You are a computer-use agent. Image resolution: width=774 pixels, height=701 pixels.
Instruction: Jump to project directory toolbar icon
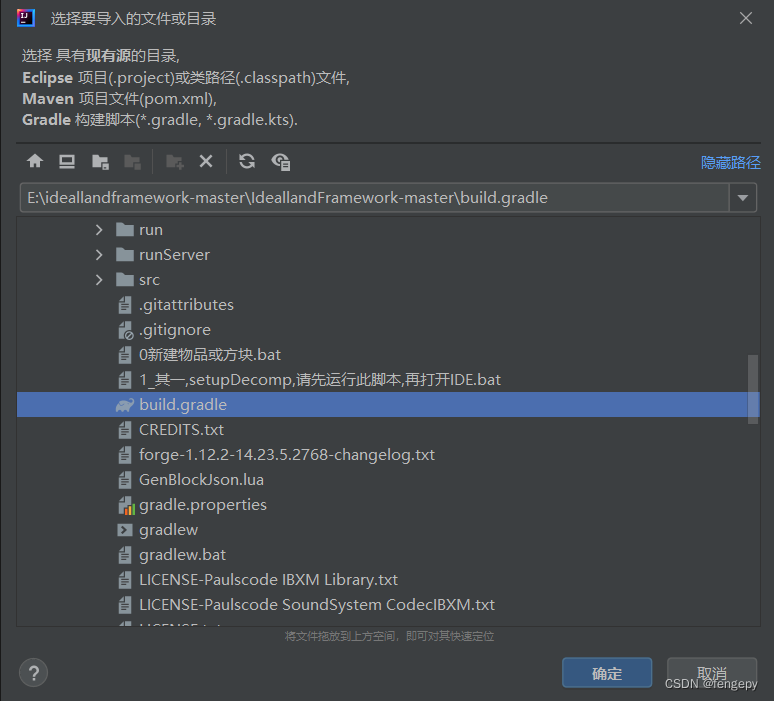point(100,161)
